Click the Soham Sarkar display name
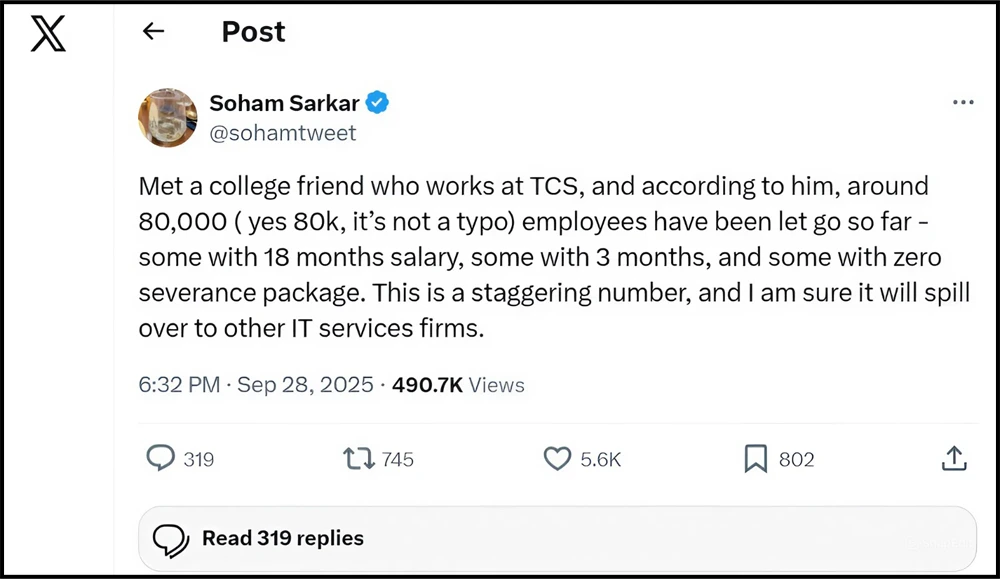This screenshot has width=1000, height=579. (284, 103)
